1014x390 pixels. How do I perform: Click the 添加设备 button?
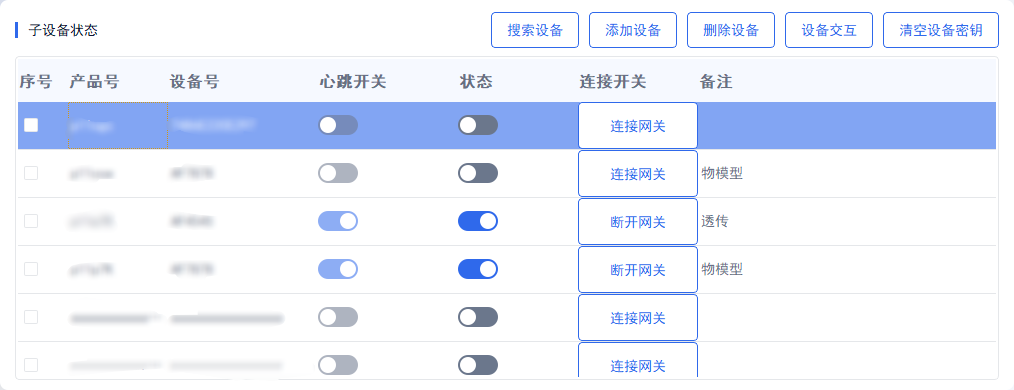[633, 30]
